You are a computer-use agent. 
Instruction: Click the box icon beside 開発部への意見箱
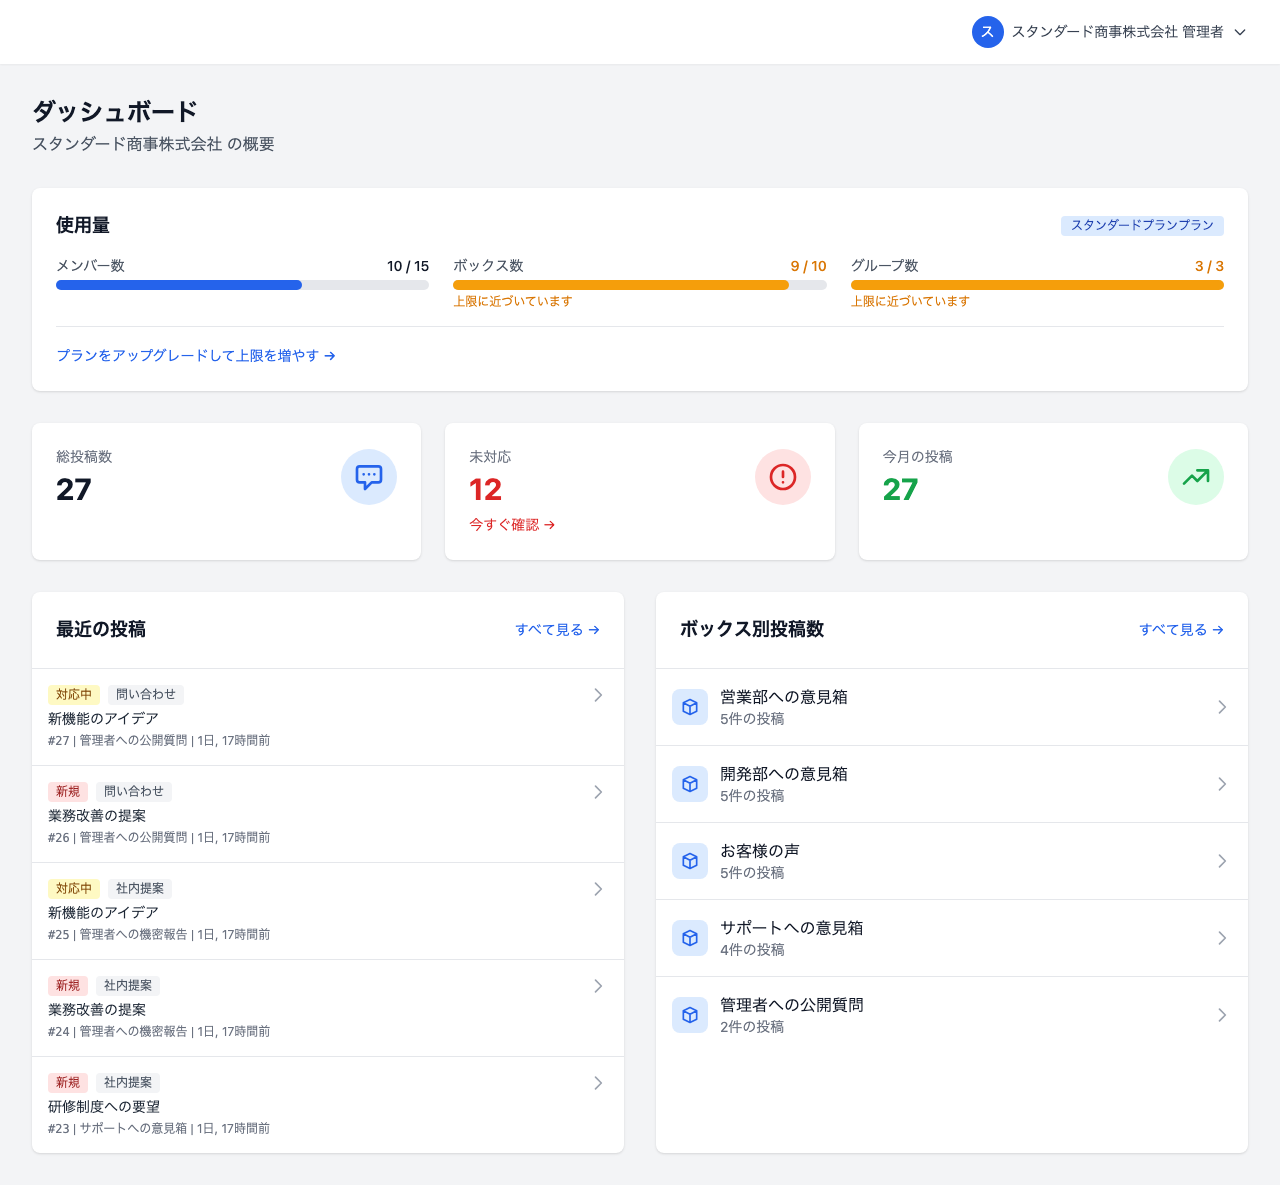tap(690, 784)
